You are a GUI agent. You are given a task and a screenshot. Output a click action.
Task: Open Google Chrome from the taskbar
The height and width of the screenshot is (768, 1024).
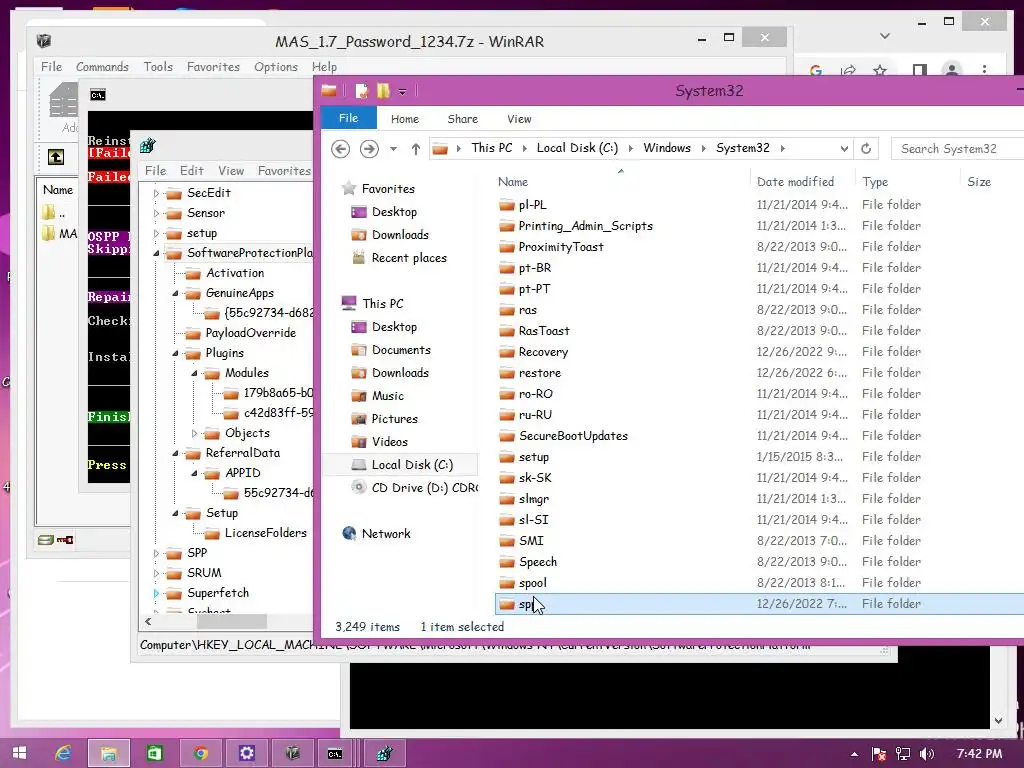click(x=200, y=753)
